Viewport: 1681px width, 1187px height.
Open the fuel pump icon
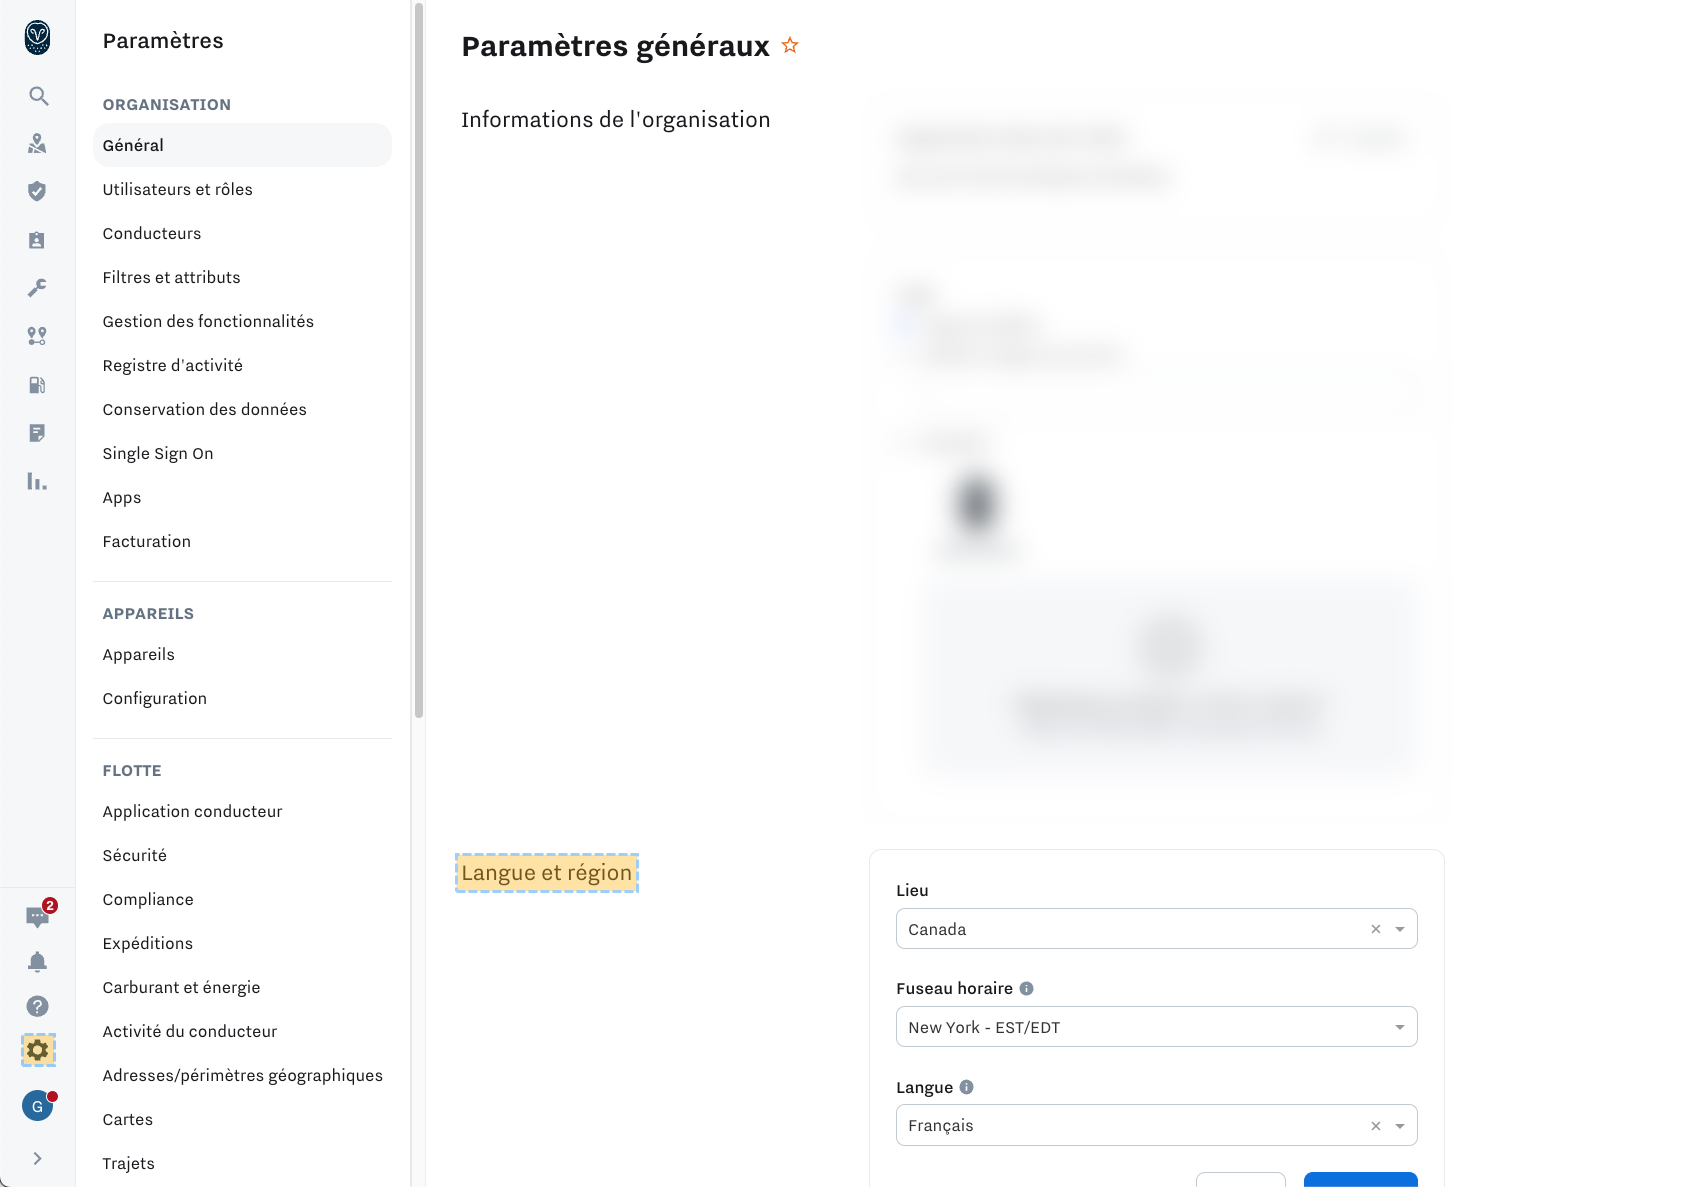[37, 385]
